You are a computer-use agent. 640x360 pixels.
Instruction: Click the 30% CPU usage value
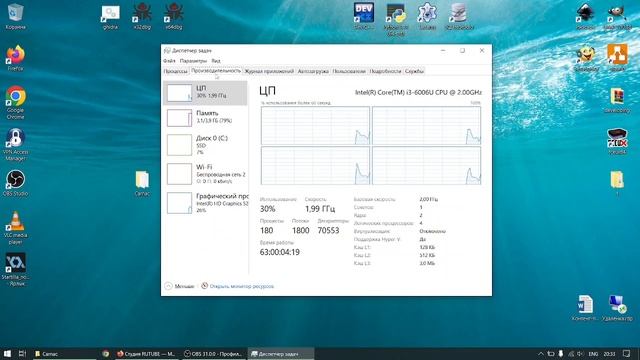(x=268, y=209)
